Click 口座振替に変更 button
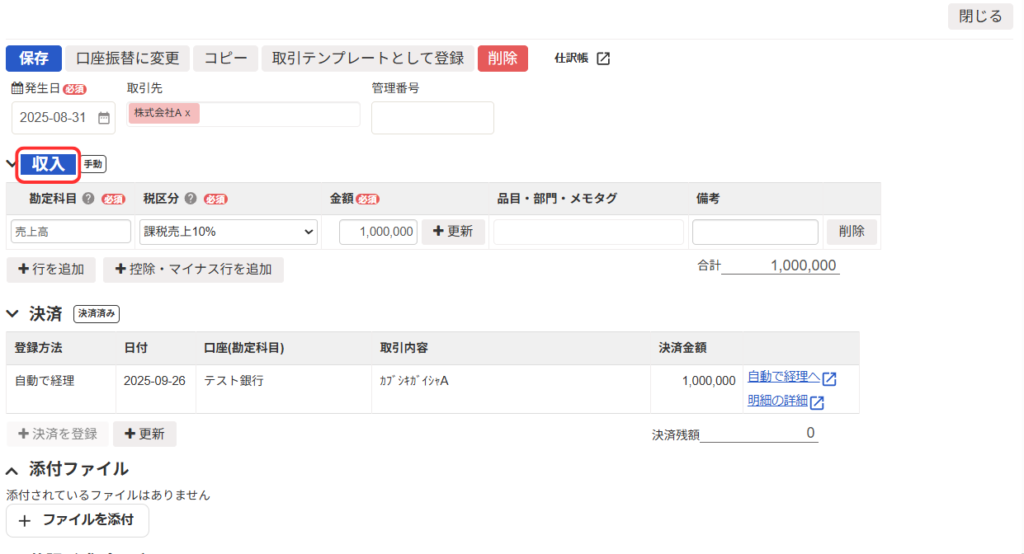Viewport: 1024px width, 554px height. [x=128, y=58]
